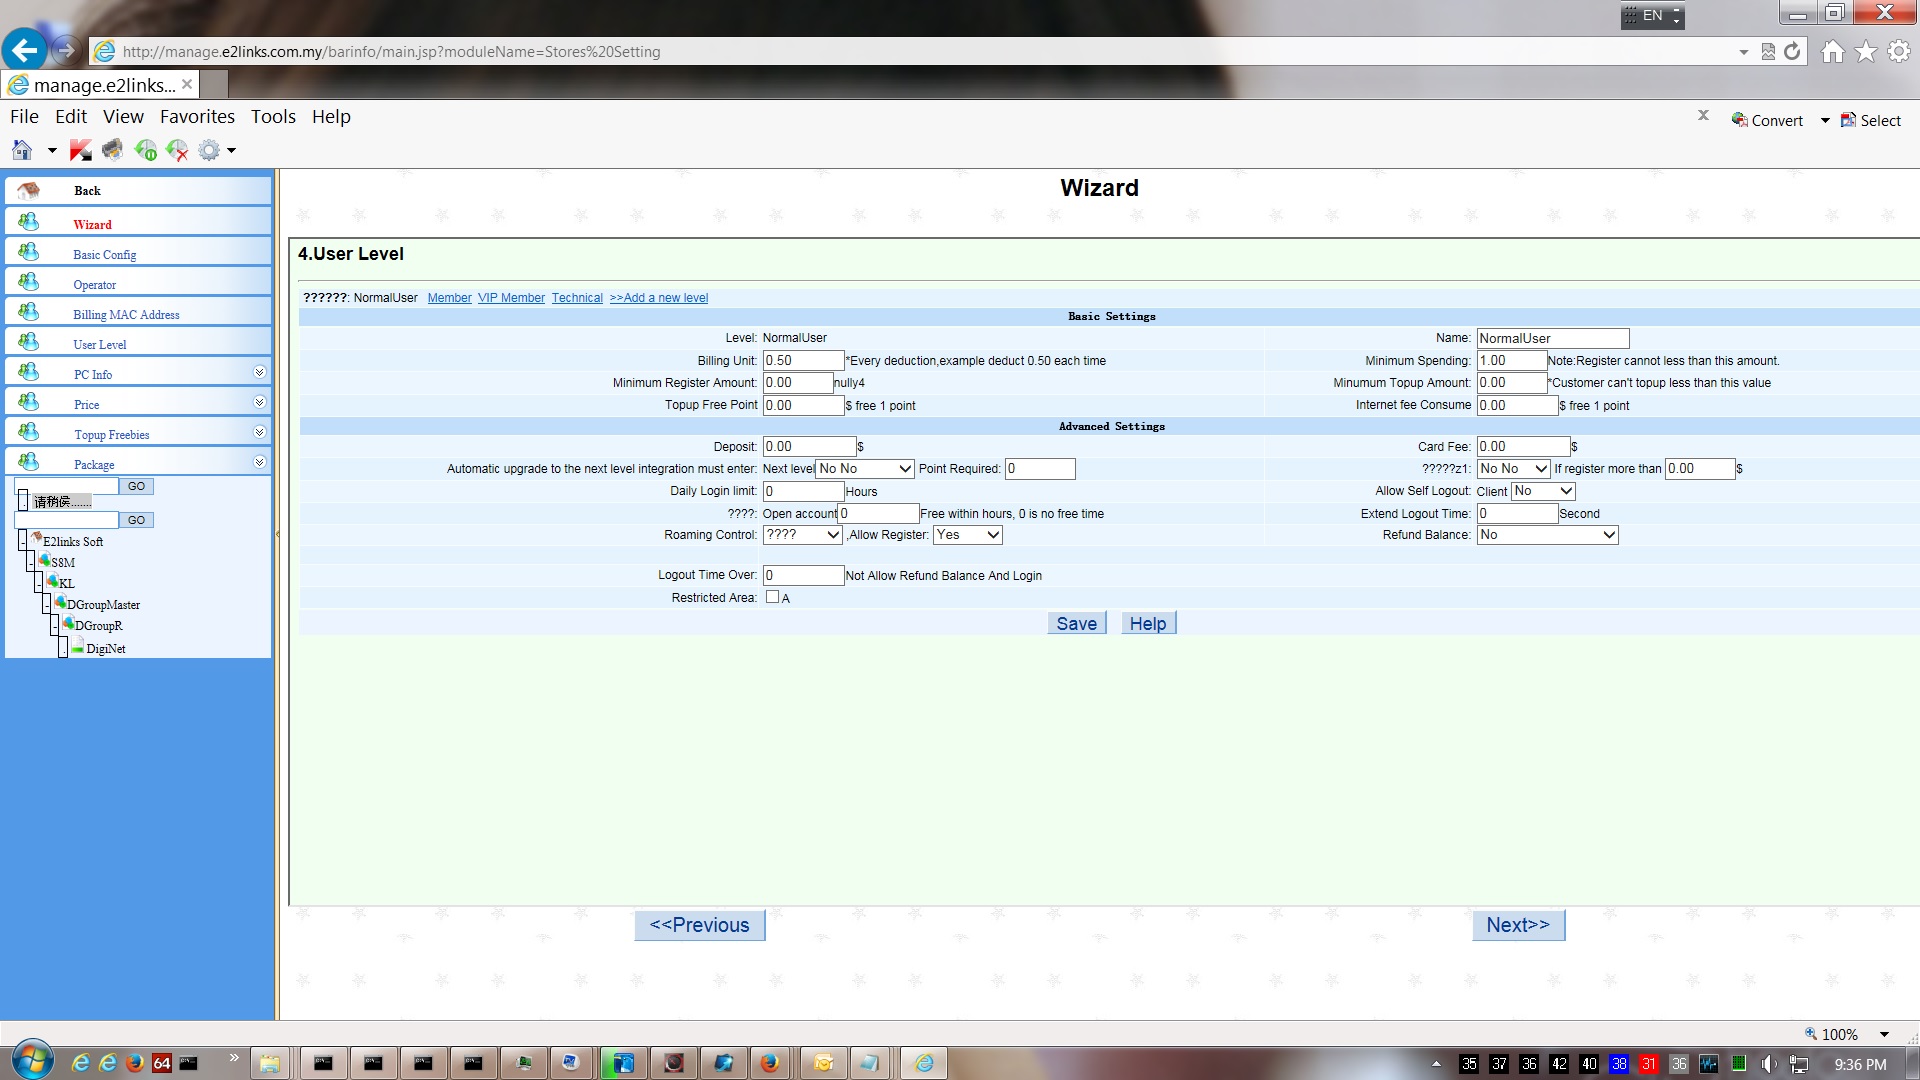1920x1080 pixels.
Task: Click the favorites star icon
Action: point(1866,51)
